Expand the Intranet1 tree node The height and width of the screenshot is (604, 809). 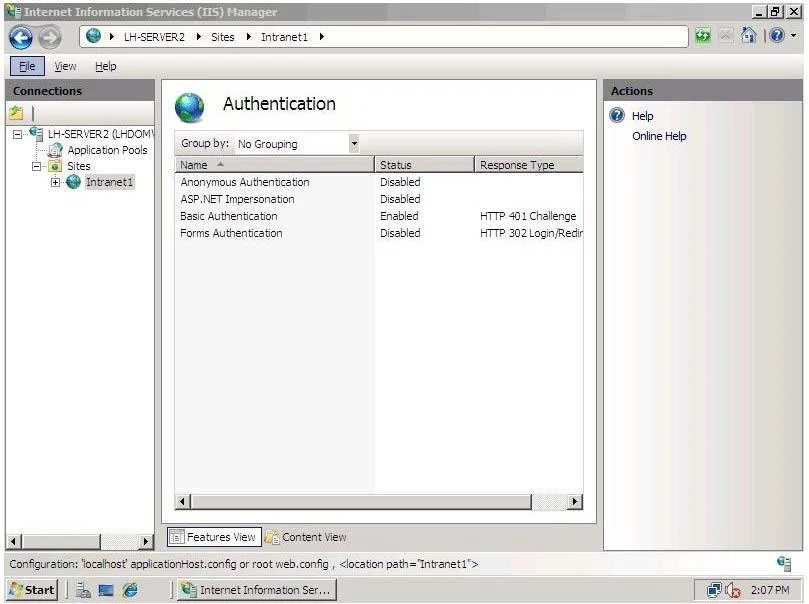(55, 182)
